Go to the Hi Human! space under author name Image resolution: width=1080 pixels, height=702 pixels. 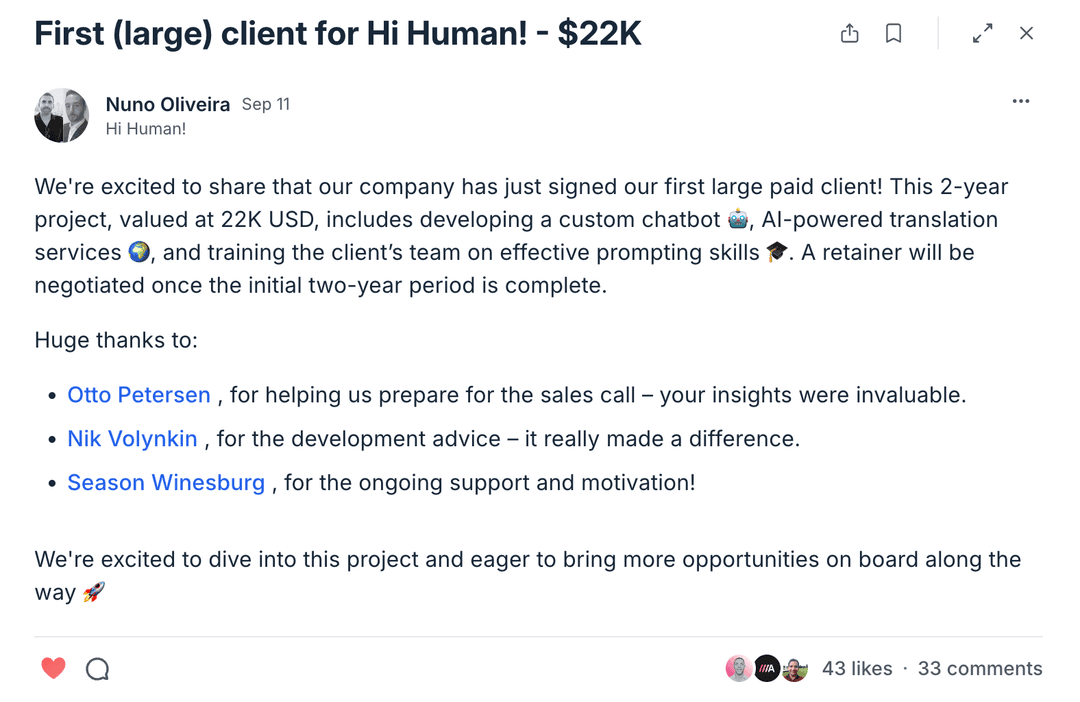[146, 129]
